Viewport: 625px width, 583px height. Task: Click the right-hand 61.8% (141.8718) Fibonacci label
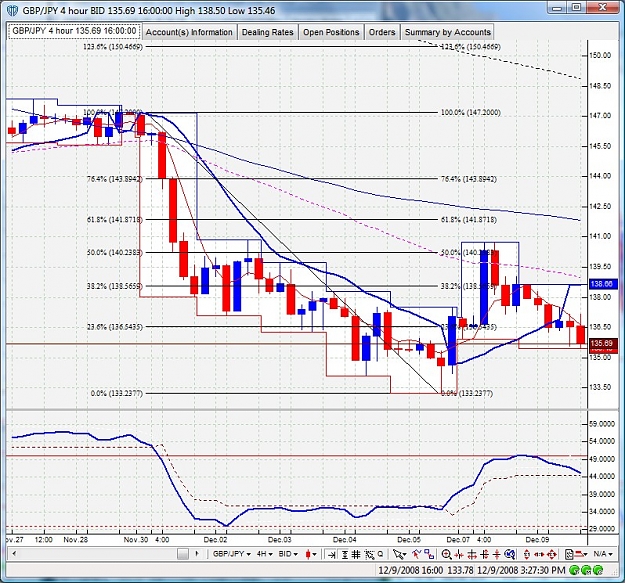tap(469, 220)
